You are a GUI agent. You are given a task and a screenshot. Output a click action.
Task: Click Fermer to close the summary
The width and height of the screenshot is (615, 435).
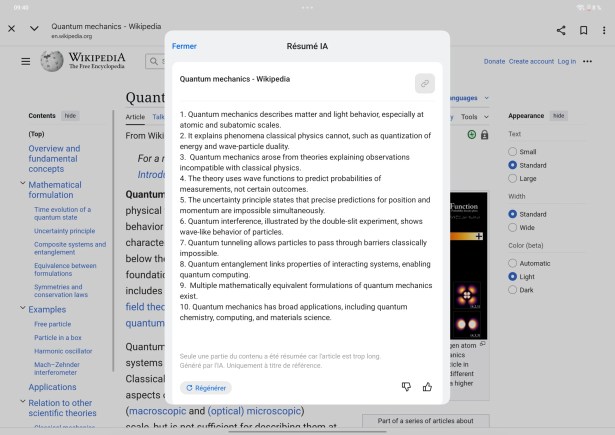pos(184,46)
